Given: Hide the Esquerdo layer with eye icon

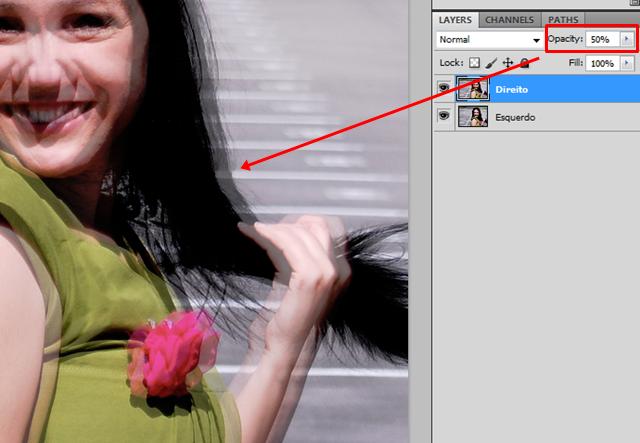Looking at the screenshot, I should pyautogui.click(x=443, y=117).
